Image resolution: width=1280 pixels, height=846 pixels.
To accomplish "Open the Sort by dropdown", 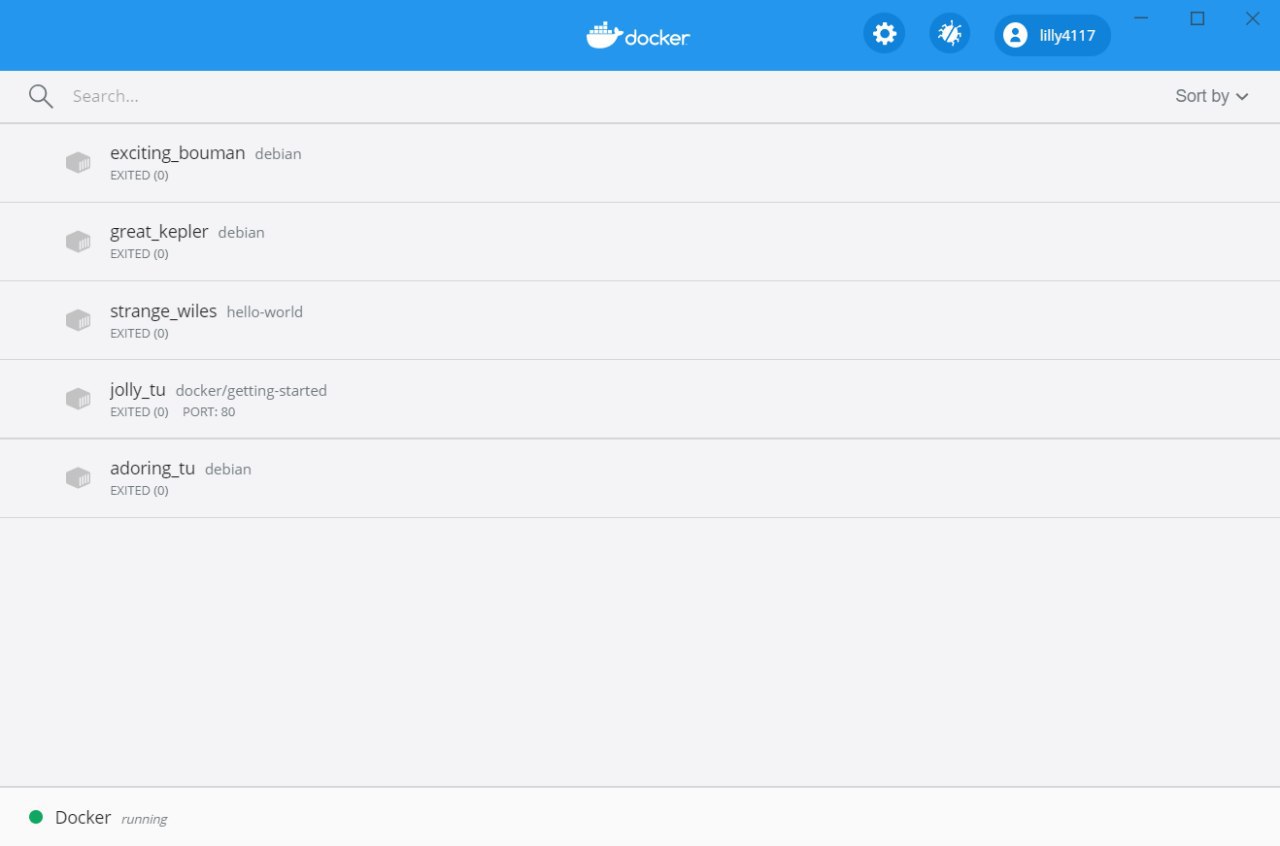I will (1212, 96).
